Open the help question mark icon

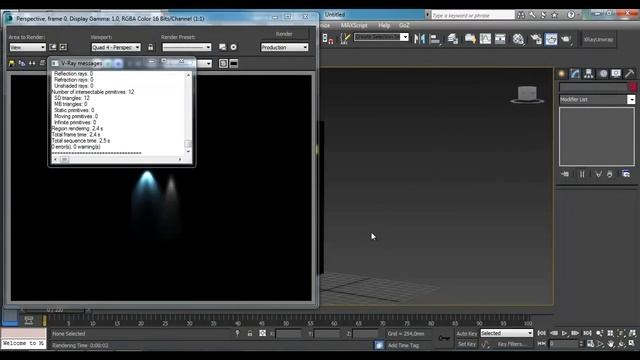(x=571, y=15)
